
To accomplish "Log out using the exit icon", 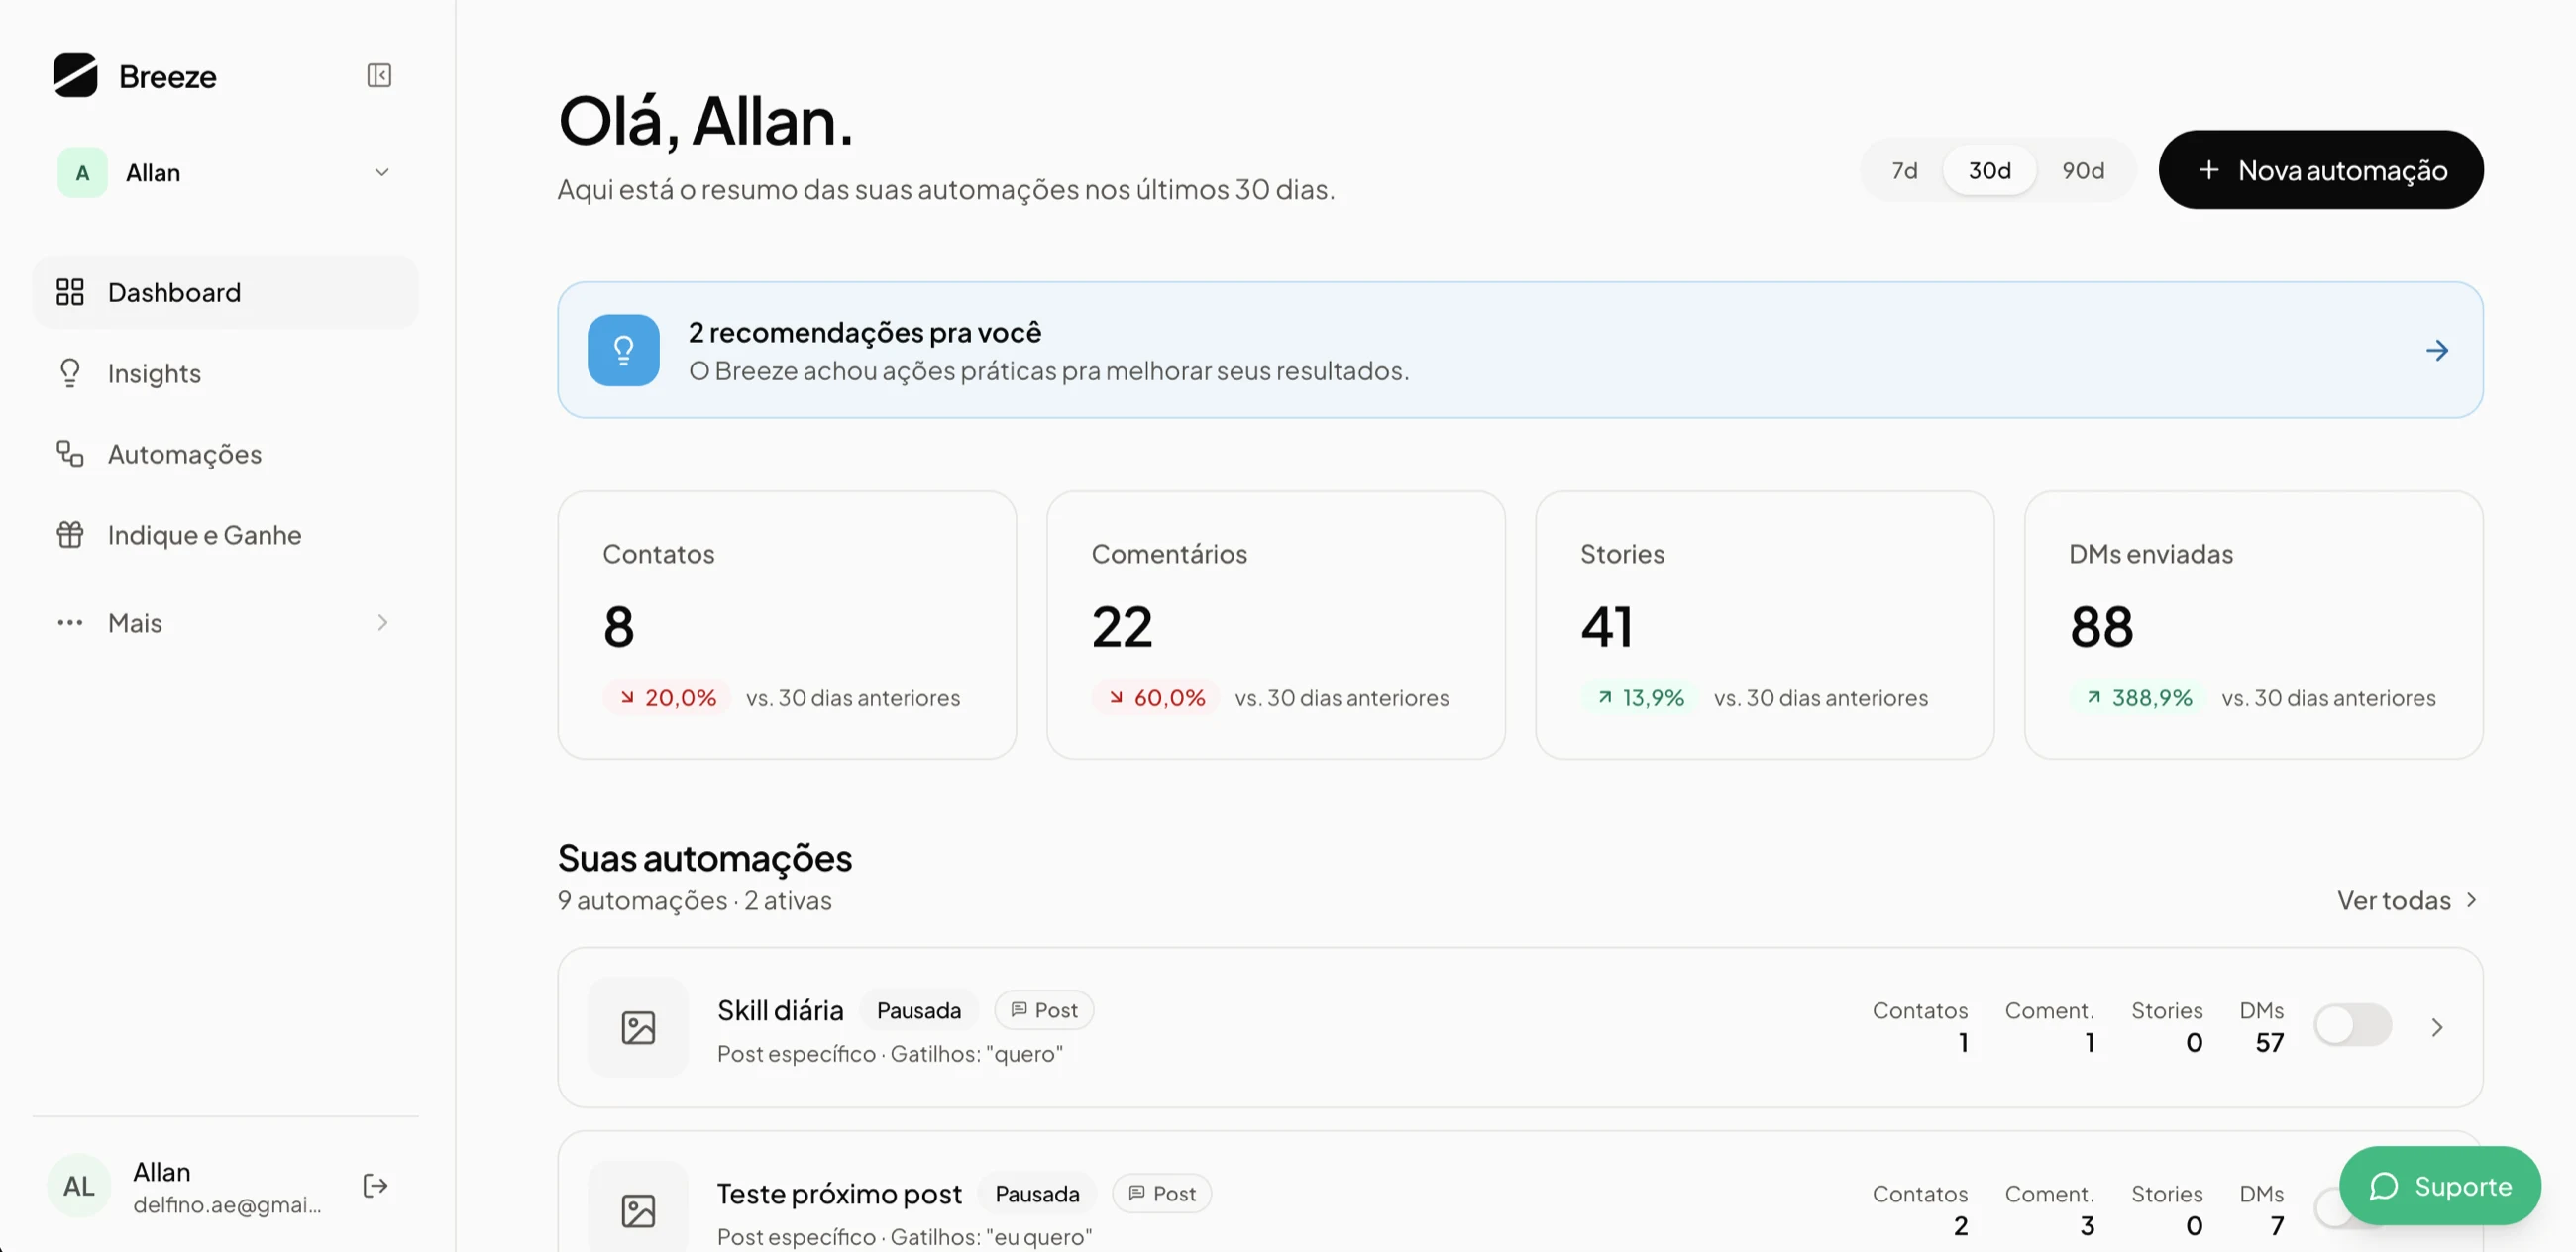I will pyautogui.click(x=375, y=1186).
